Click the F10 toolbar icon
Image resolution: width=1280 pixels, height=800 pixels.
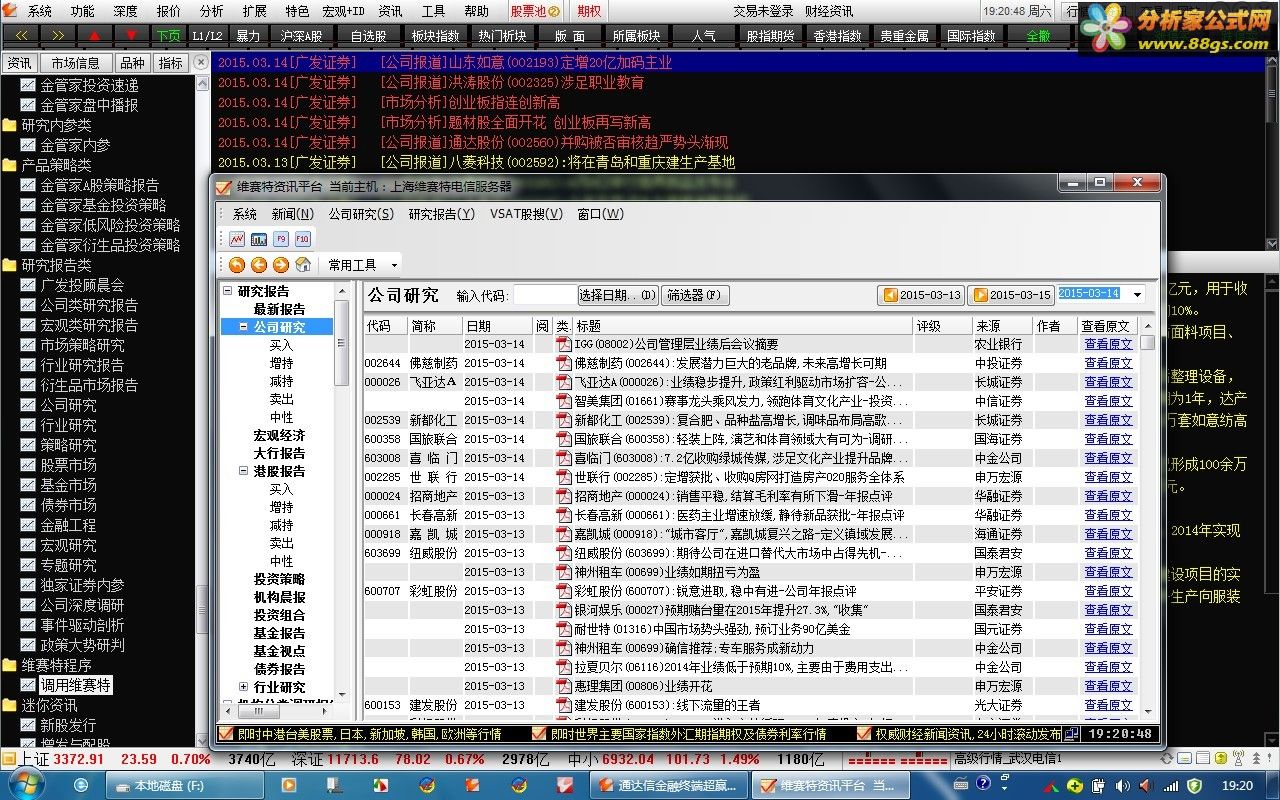tap(303, 239)
